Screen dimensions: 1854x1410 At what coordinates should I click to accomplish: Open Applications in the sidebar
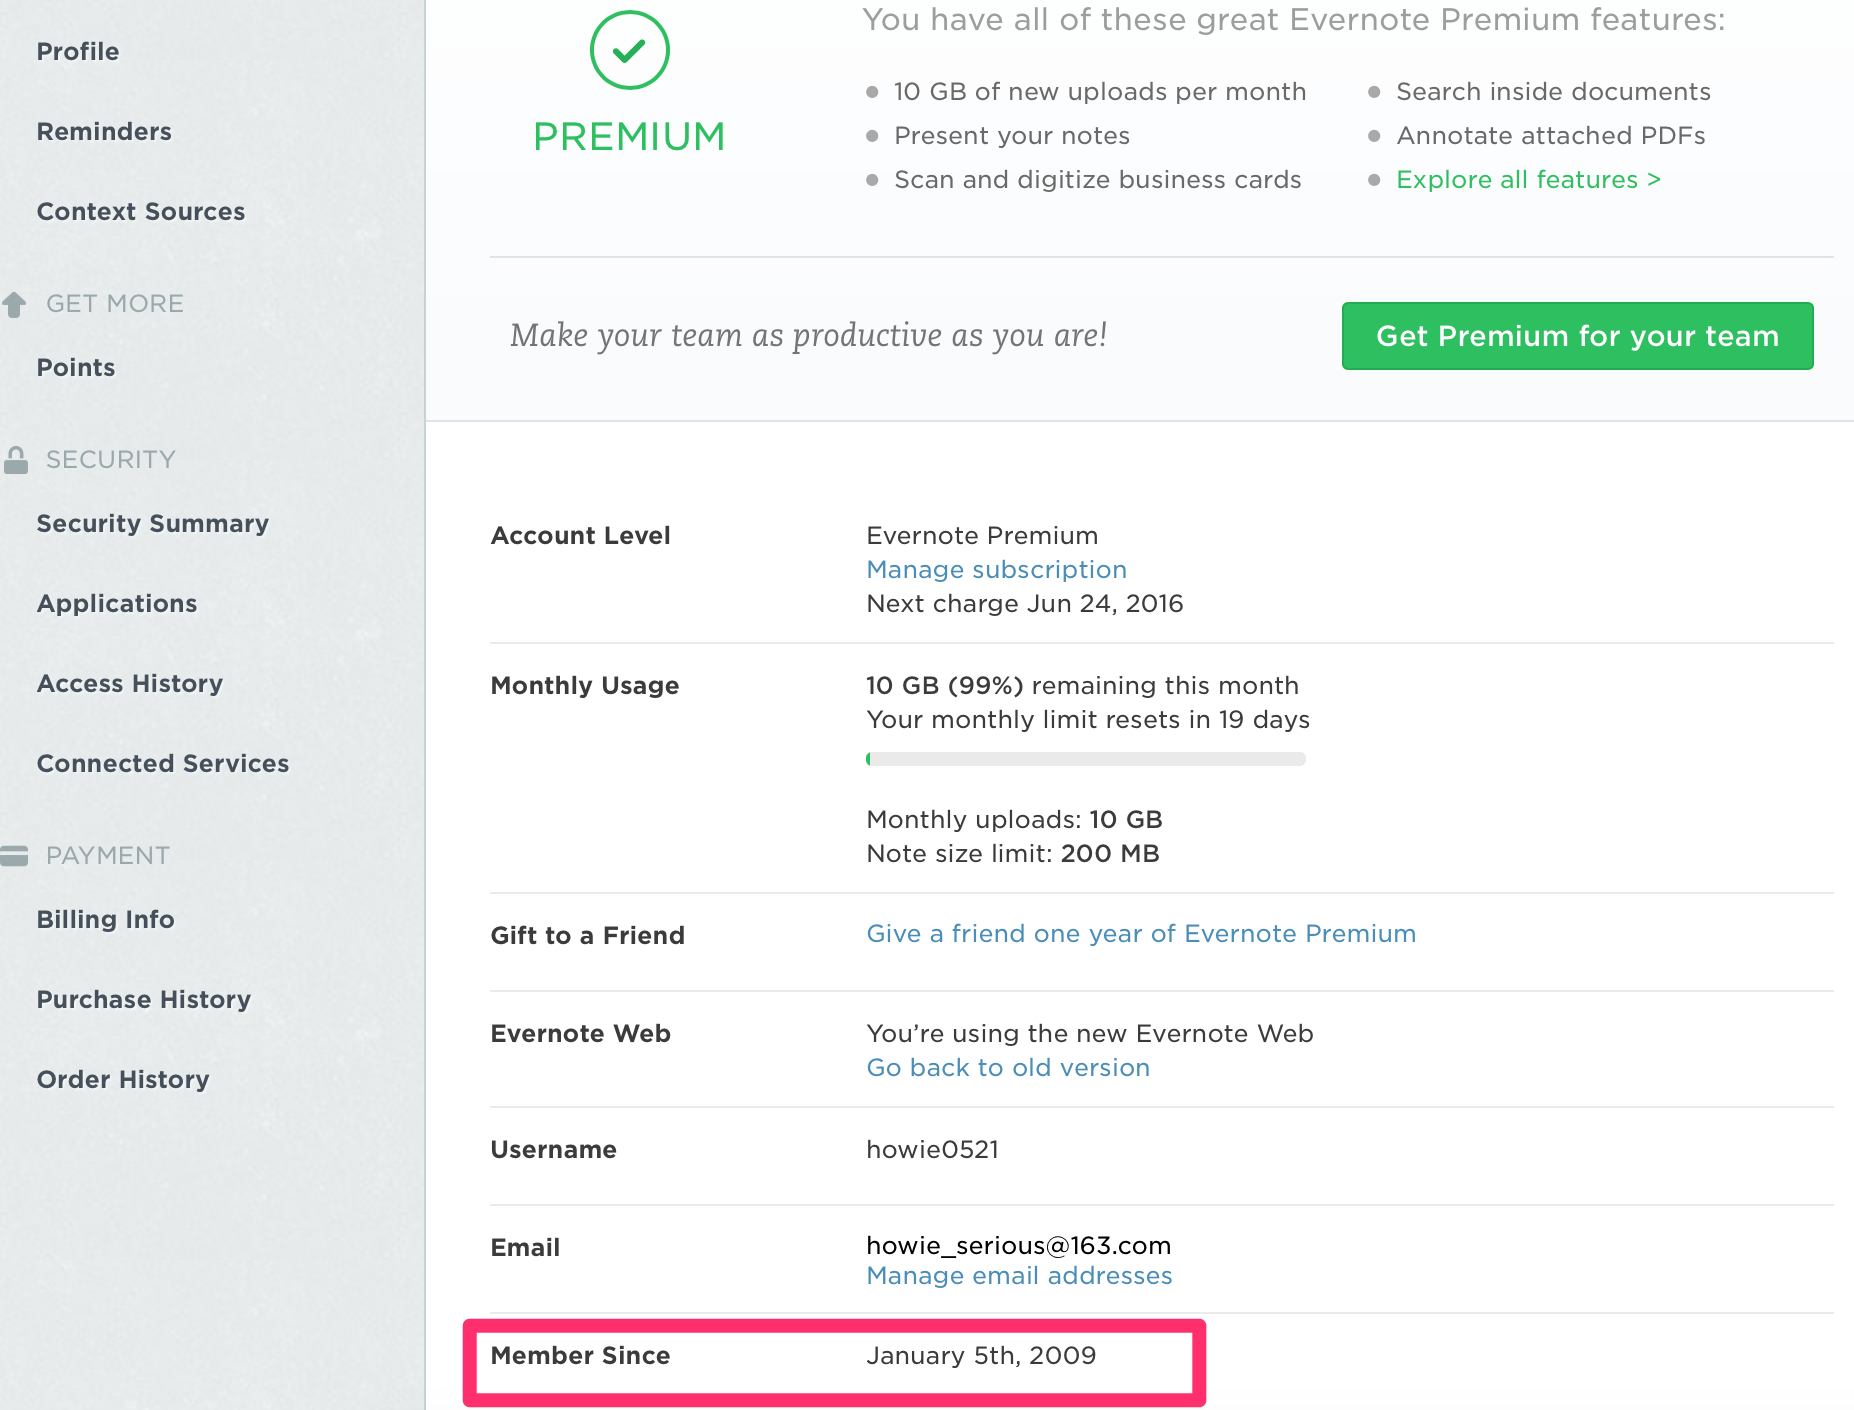pos(117,604)
